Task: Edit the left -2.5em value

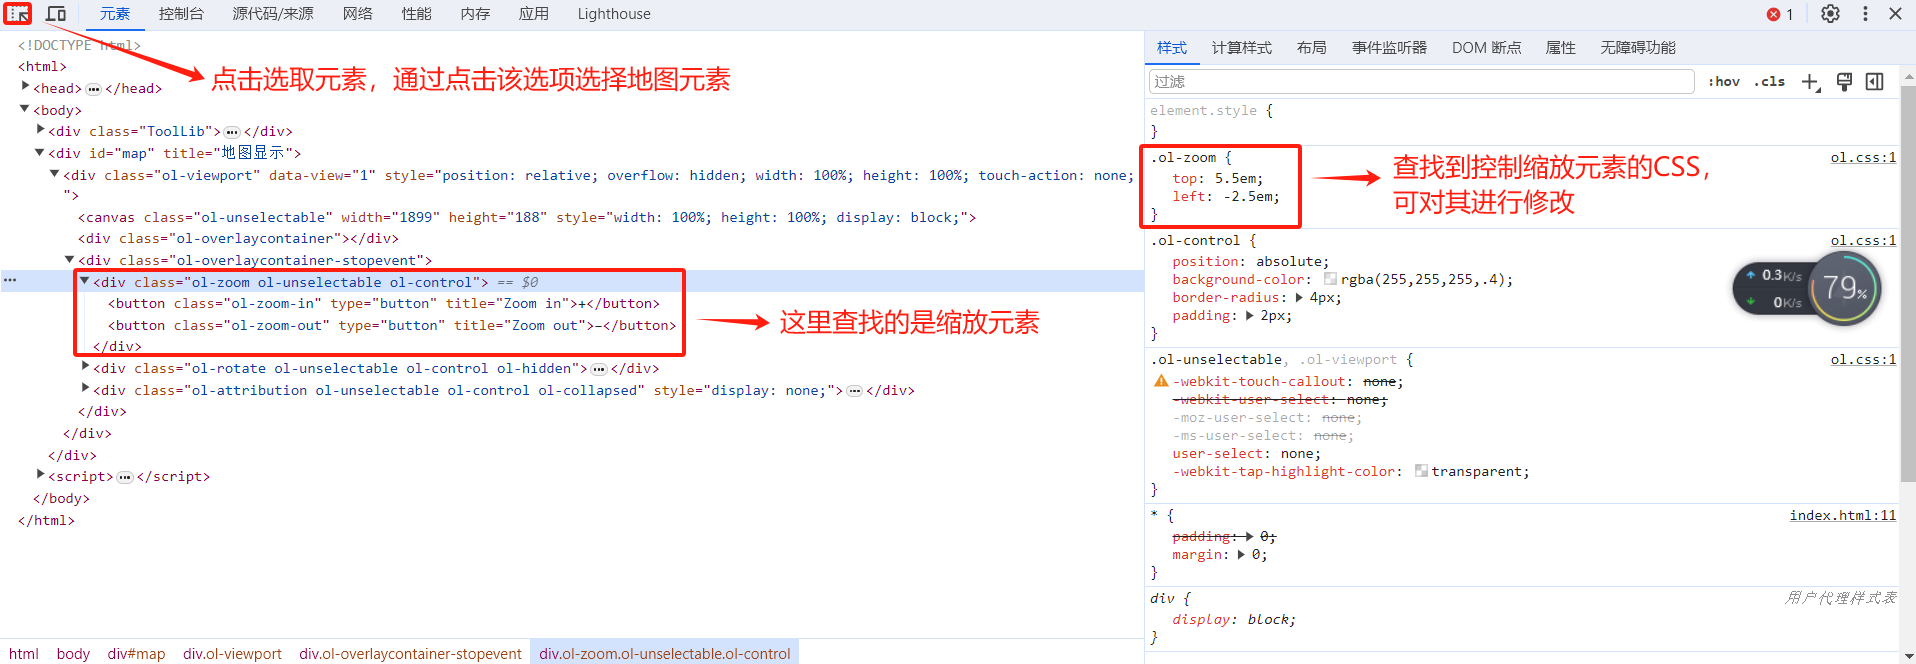Action: [1247, 196]
